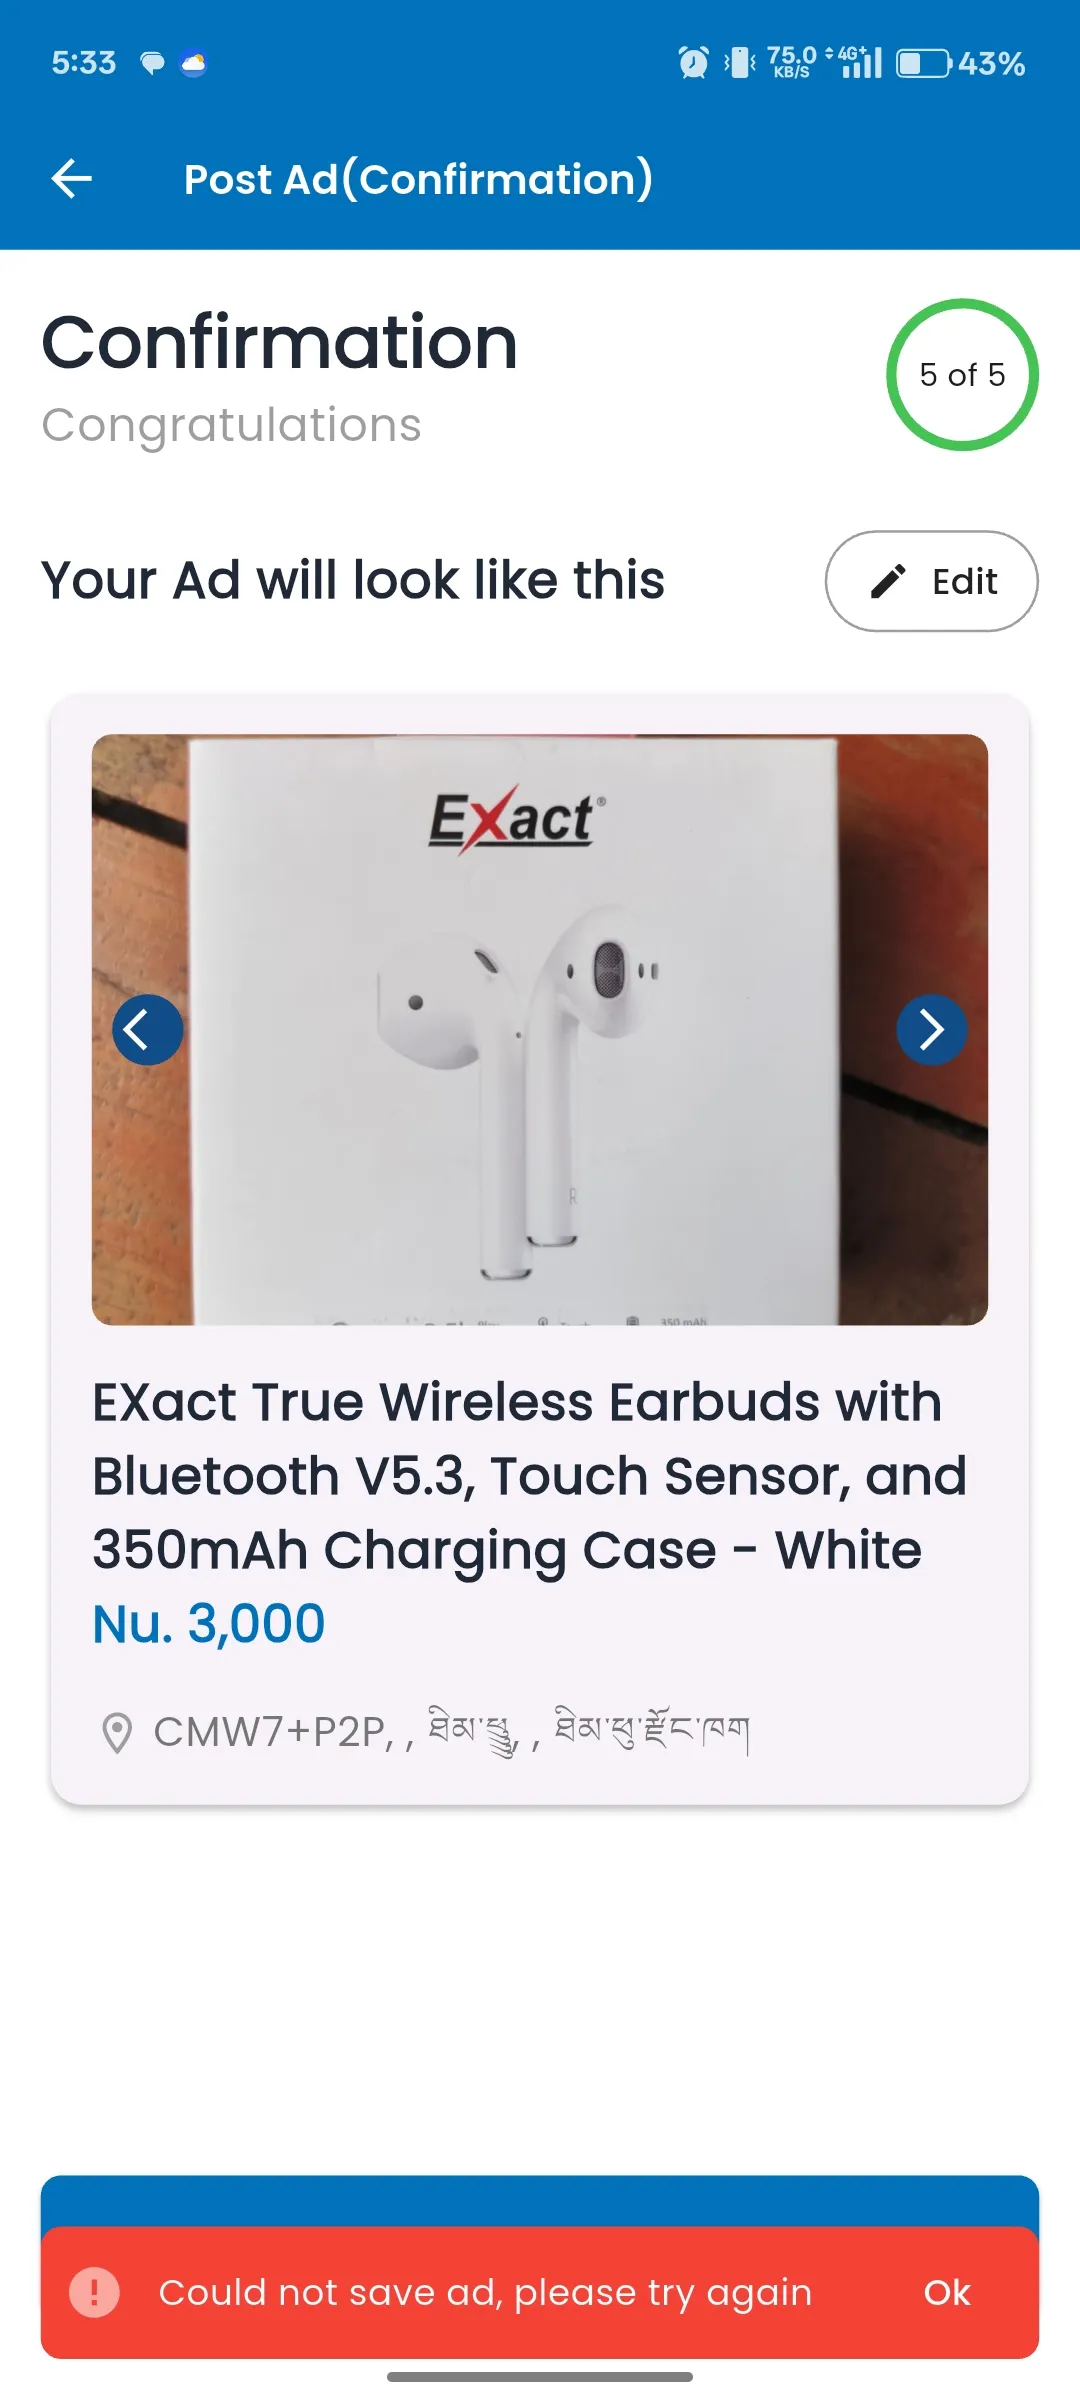Screen dimensions: 1080x2400
Task: Dismiss the error with Ok
Action: coord(946,2292)
